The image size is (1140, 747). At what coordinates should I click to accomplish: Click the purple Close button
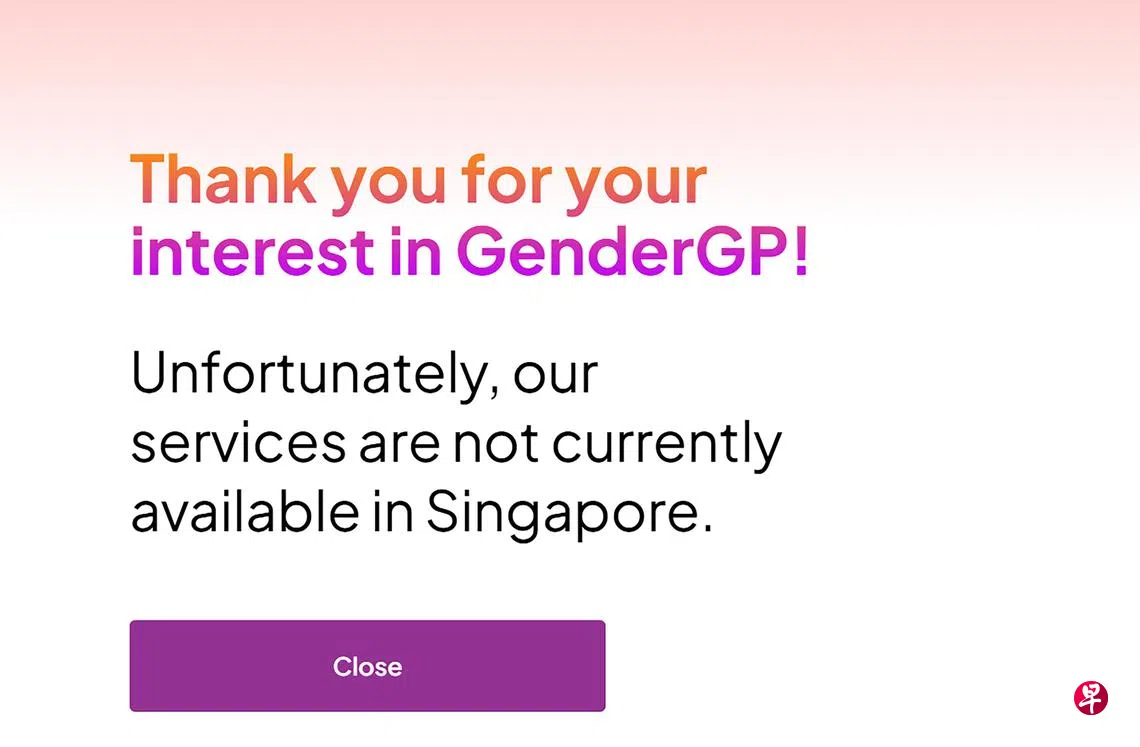point(367,666)
